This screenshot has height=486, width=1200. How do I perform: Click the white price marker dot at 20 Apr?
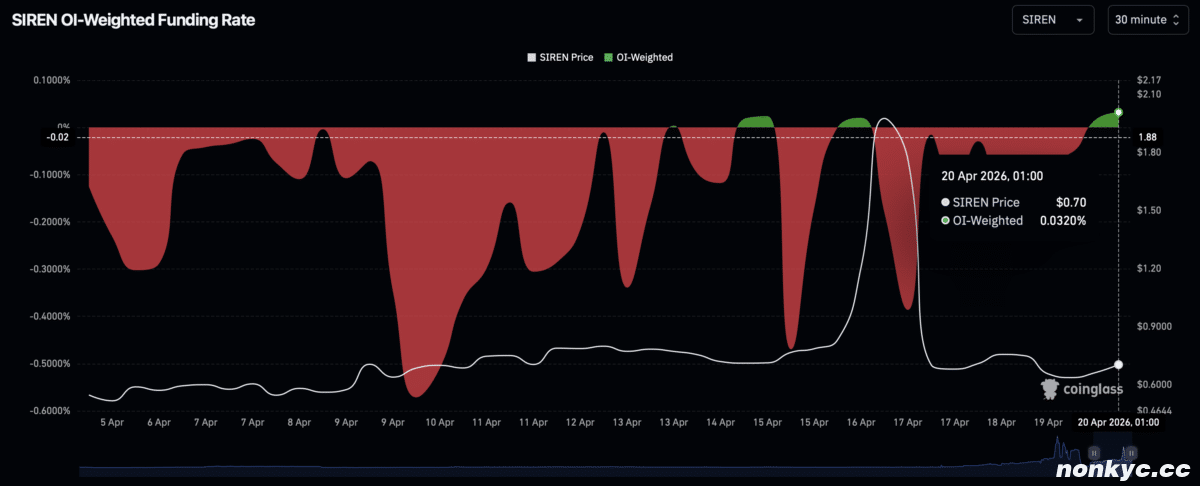1118,364
